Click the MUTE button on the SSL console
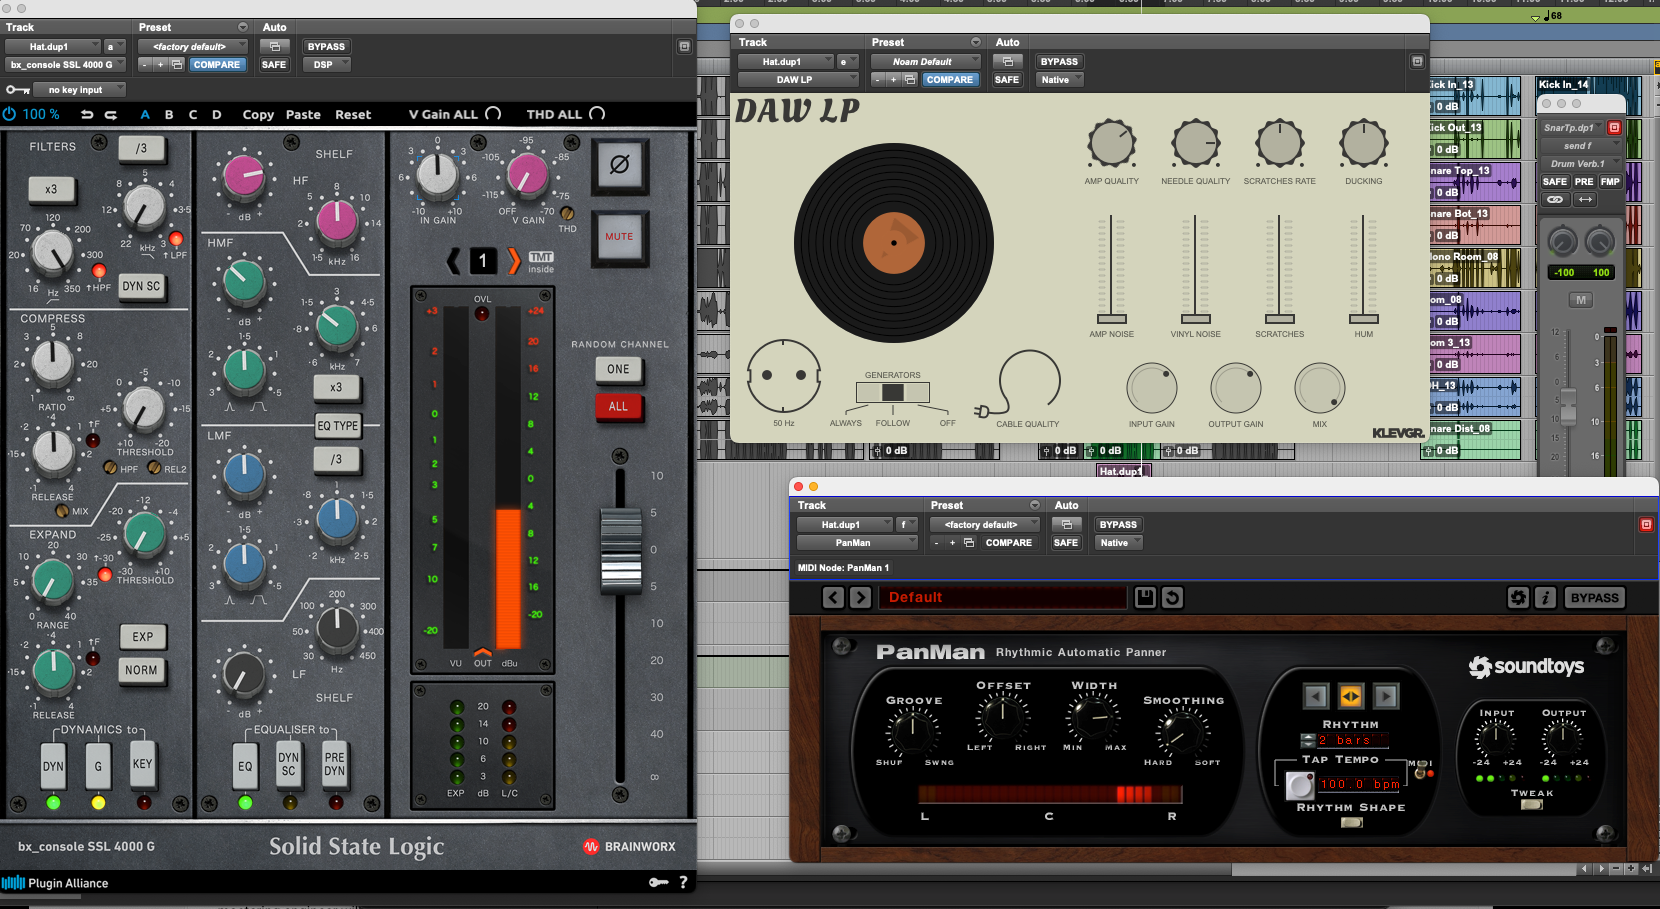Image resolution: width=1660 pixels, height=909 pixels. point(620,238)
